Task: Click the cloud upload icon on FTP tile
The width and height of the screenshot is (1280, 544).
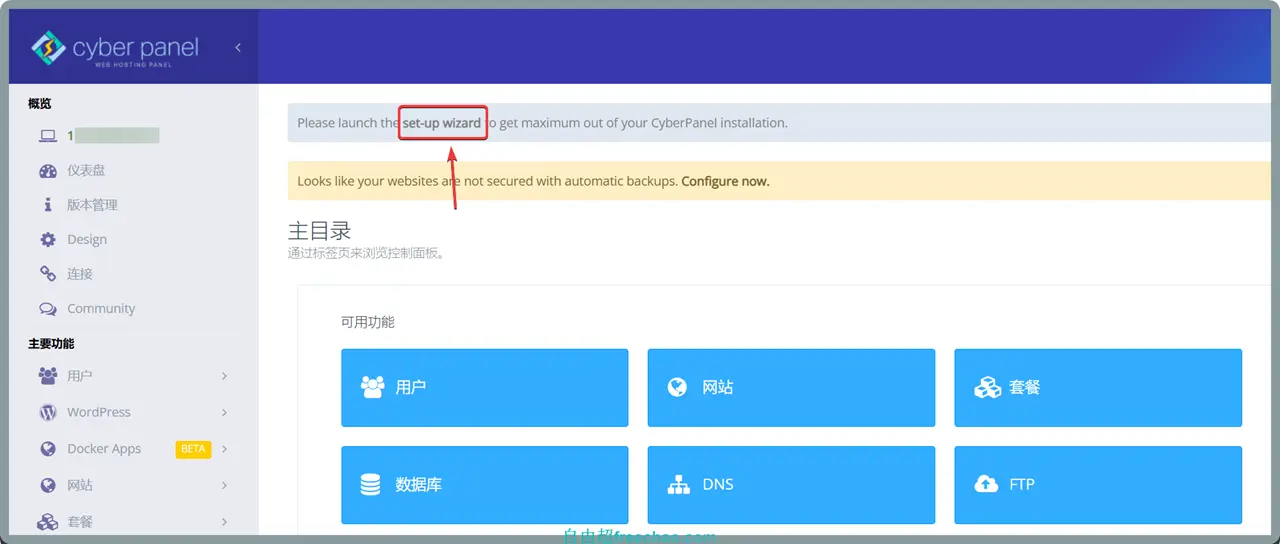Action: tap(986, 485)
